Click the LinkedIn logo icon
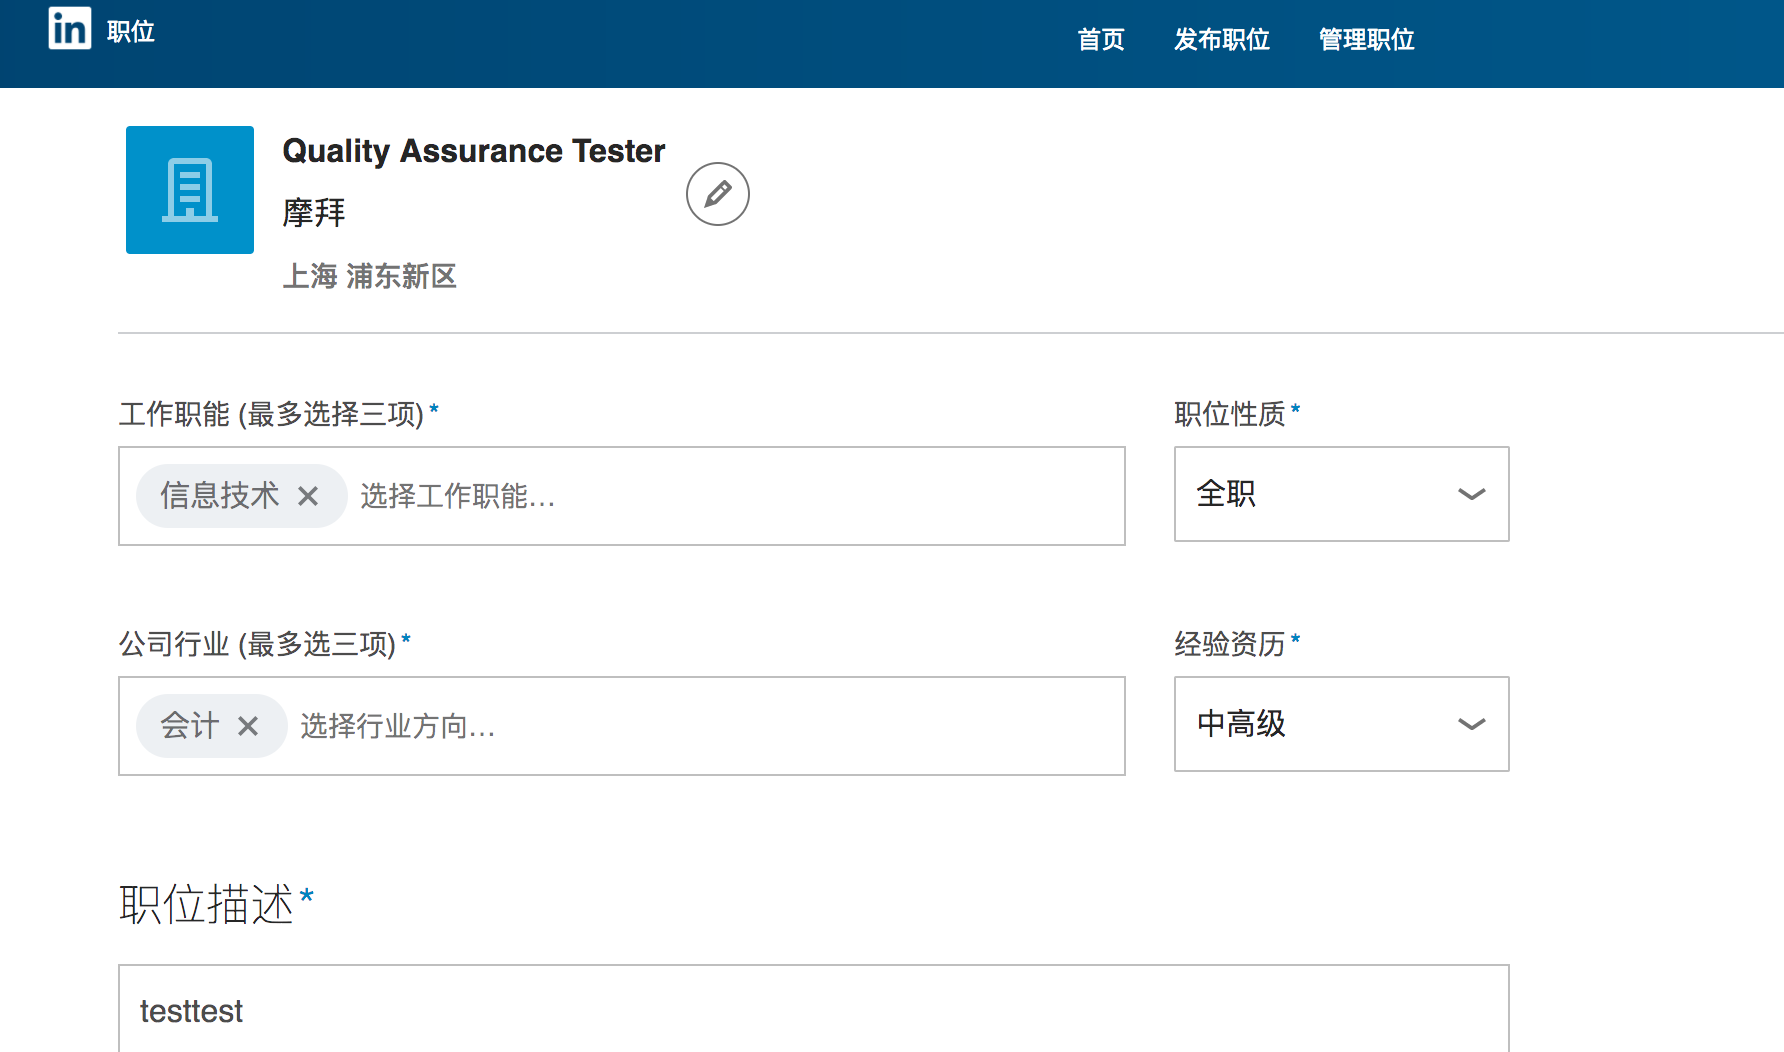This screenshot has height=1052, width=1784. click(x=70, y=29)
